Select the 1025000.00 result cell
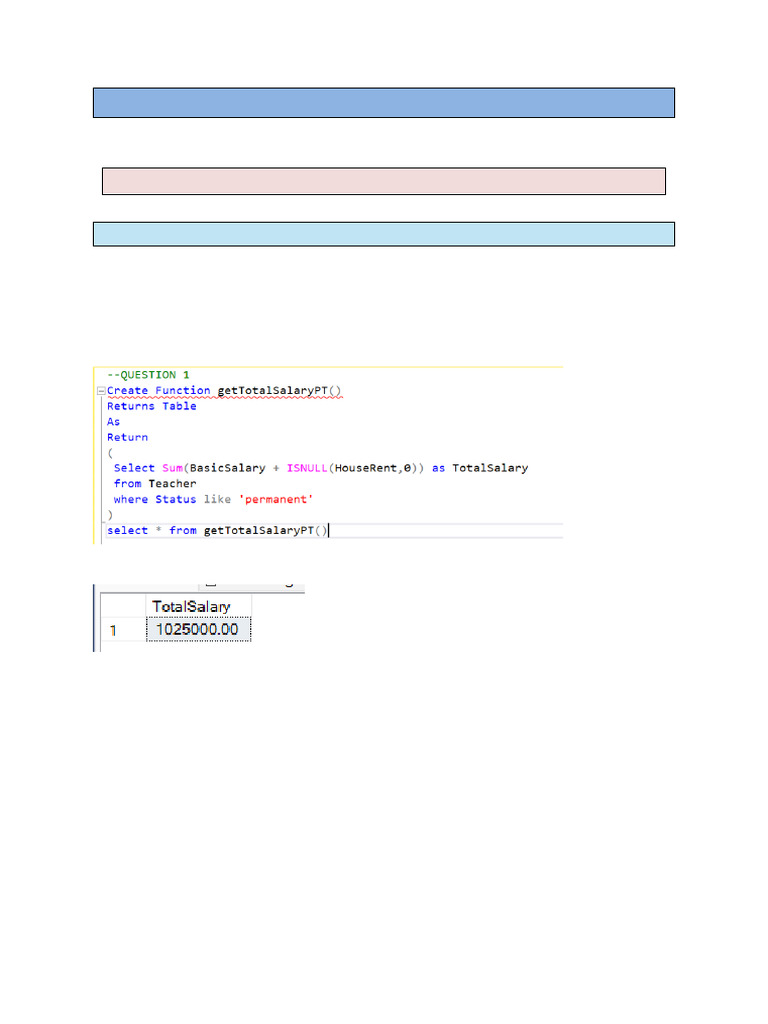768x1024 pixels. coord(199,630)
